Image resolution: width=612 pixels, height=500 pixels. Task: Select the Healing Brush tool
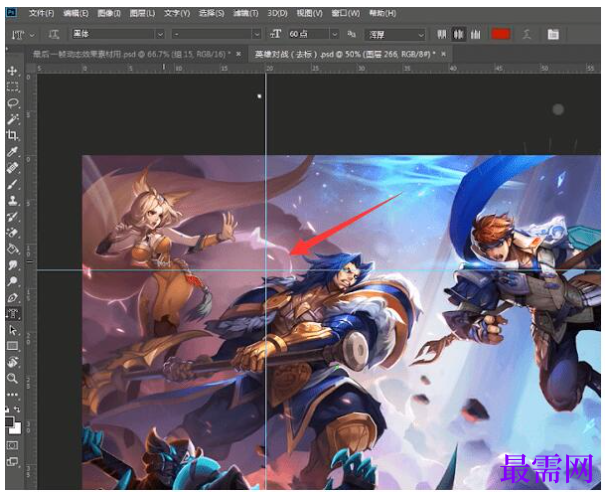(x=12, y=168)
